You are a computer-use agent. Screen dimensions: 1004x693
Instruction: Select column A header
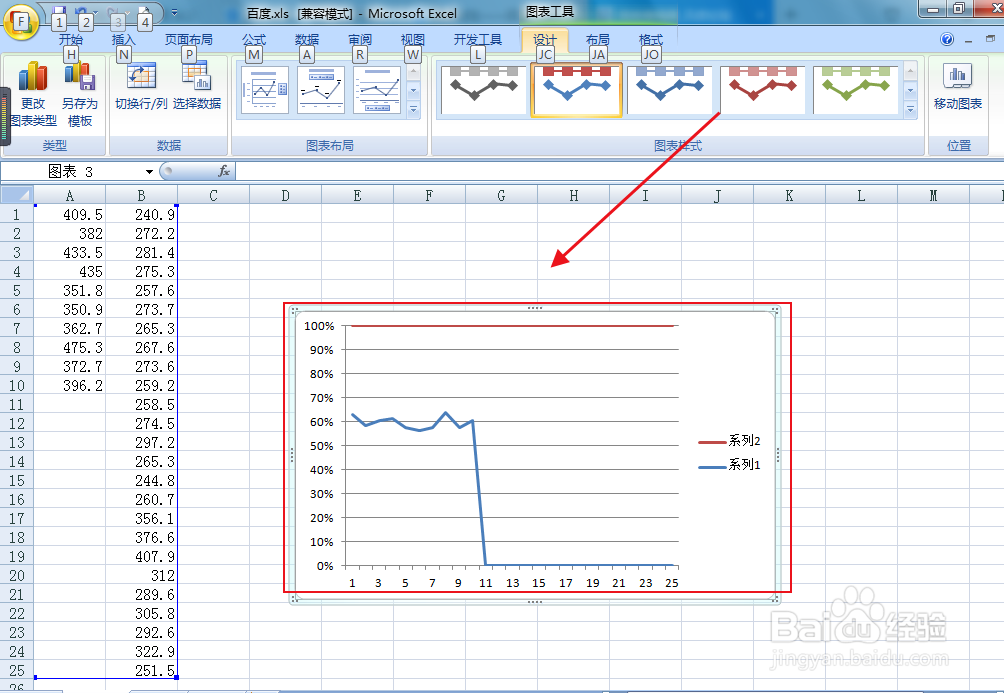69,195
